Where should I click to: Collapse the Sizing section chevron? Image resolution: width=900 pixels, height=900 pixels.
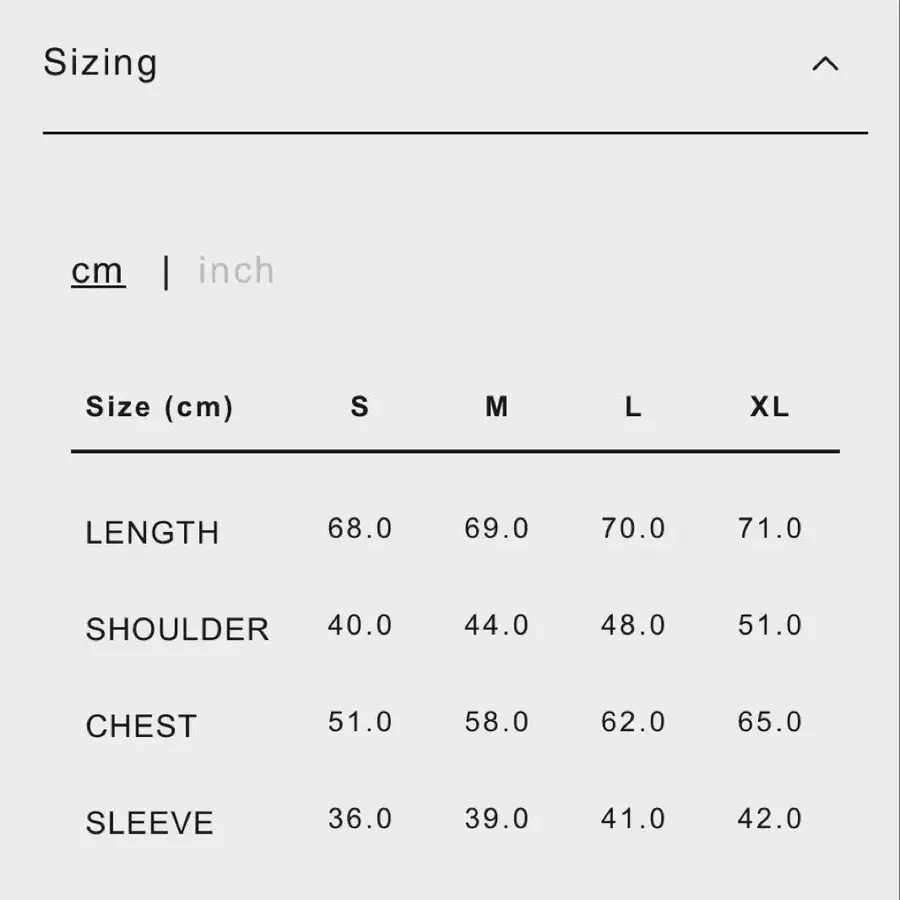pyautogui.click(x=825, y=64)
